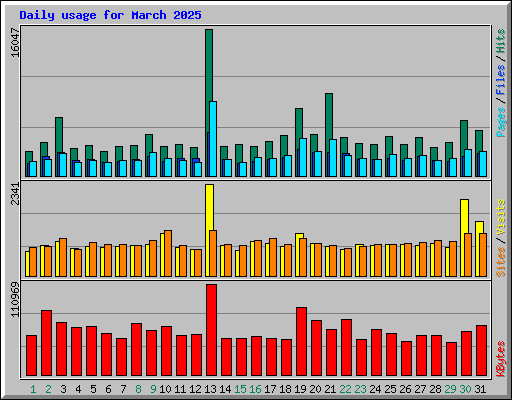512x400 pixels.
Task: Click the 16047 hits axis value
Action: click(15, 43)
